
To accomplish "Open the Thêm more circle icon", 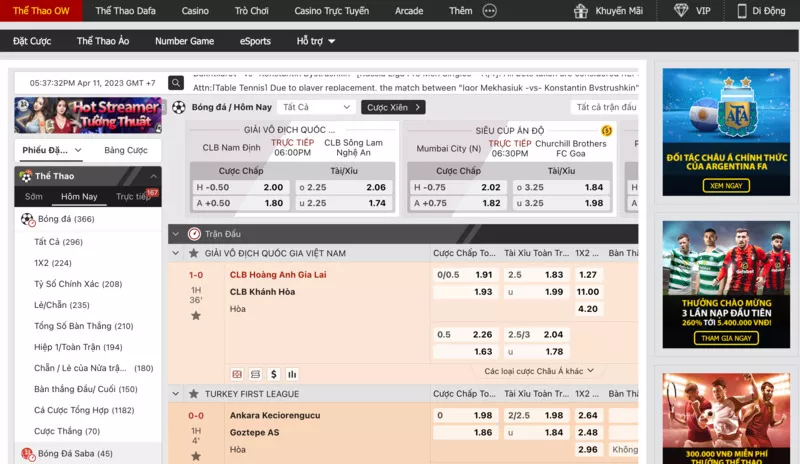I will coord(489,11).
